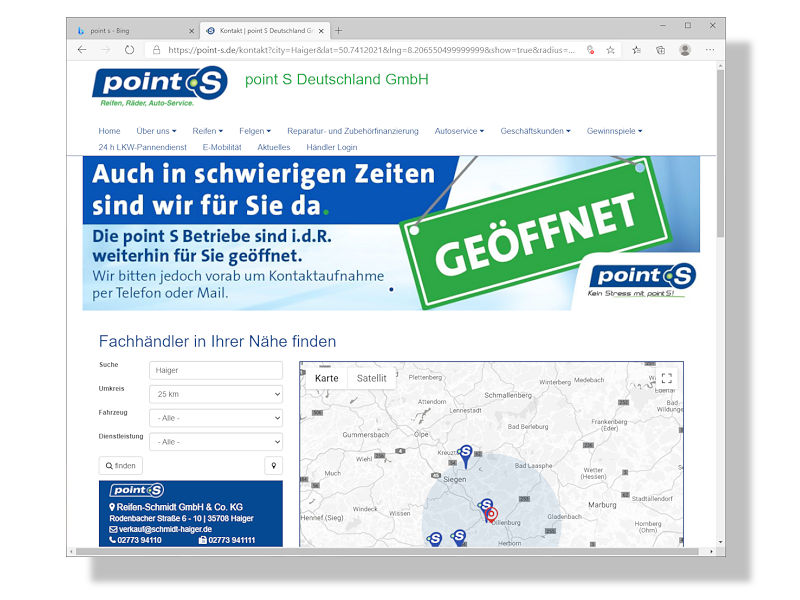This screenshot has width=800, height=600.
Task: Open the browser profile avatar
Action: point(685,50)
